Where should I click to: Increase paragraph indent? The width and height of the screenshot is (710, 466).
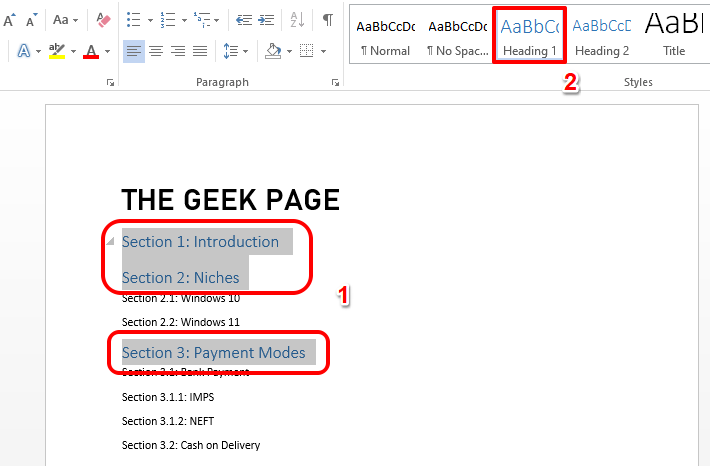[x=266, y=20]
